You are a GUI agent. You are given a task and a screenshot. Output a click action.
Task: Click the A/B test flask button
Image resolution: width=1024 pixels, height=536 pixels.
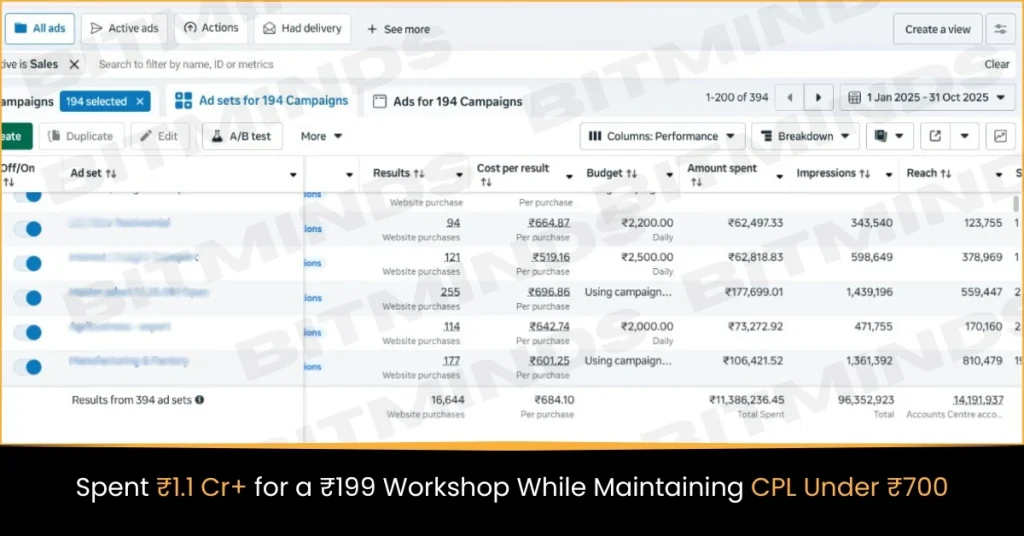point(242,136)
